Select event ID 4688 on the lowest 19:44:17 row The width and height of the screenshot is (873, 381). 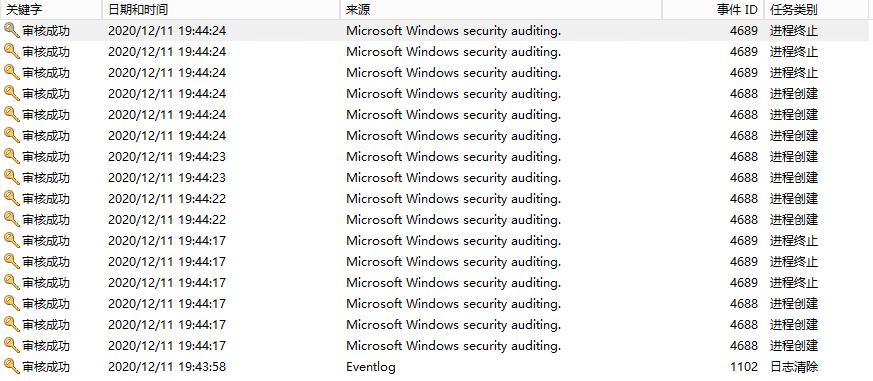(744, 345)
